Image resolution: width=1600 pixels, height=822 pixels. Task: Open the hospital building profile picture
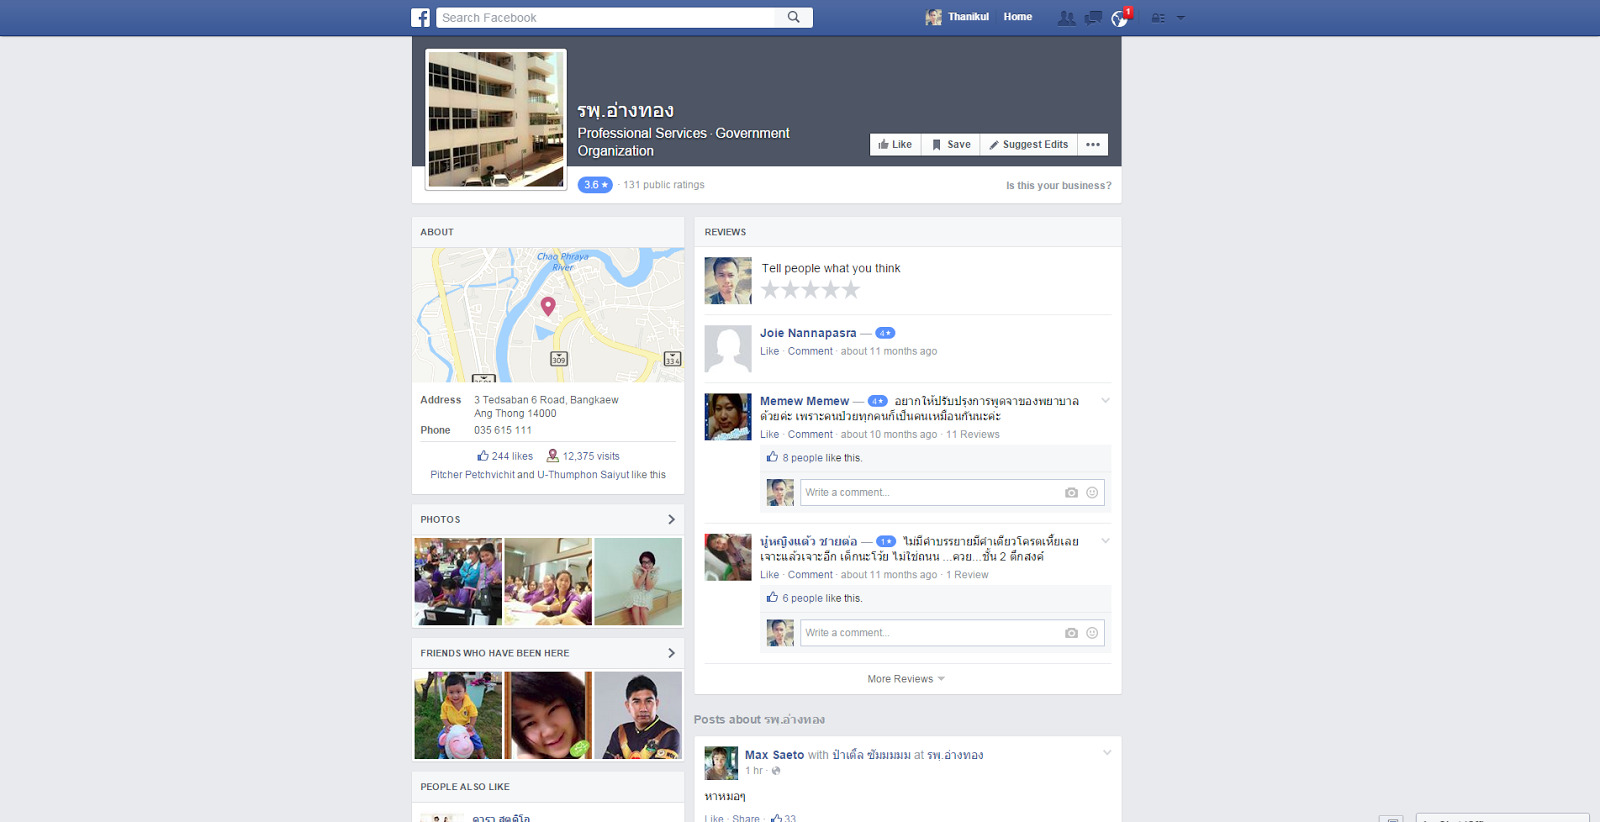(496, 119)
